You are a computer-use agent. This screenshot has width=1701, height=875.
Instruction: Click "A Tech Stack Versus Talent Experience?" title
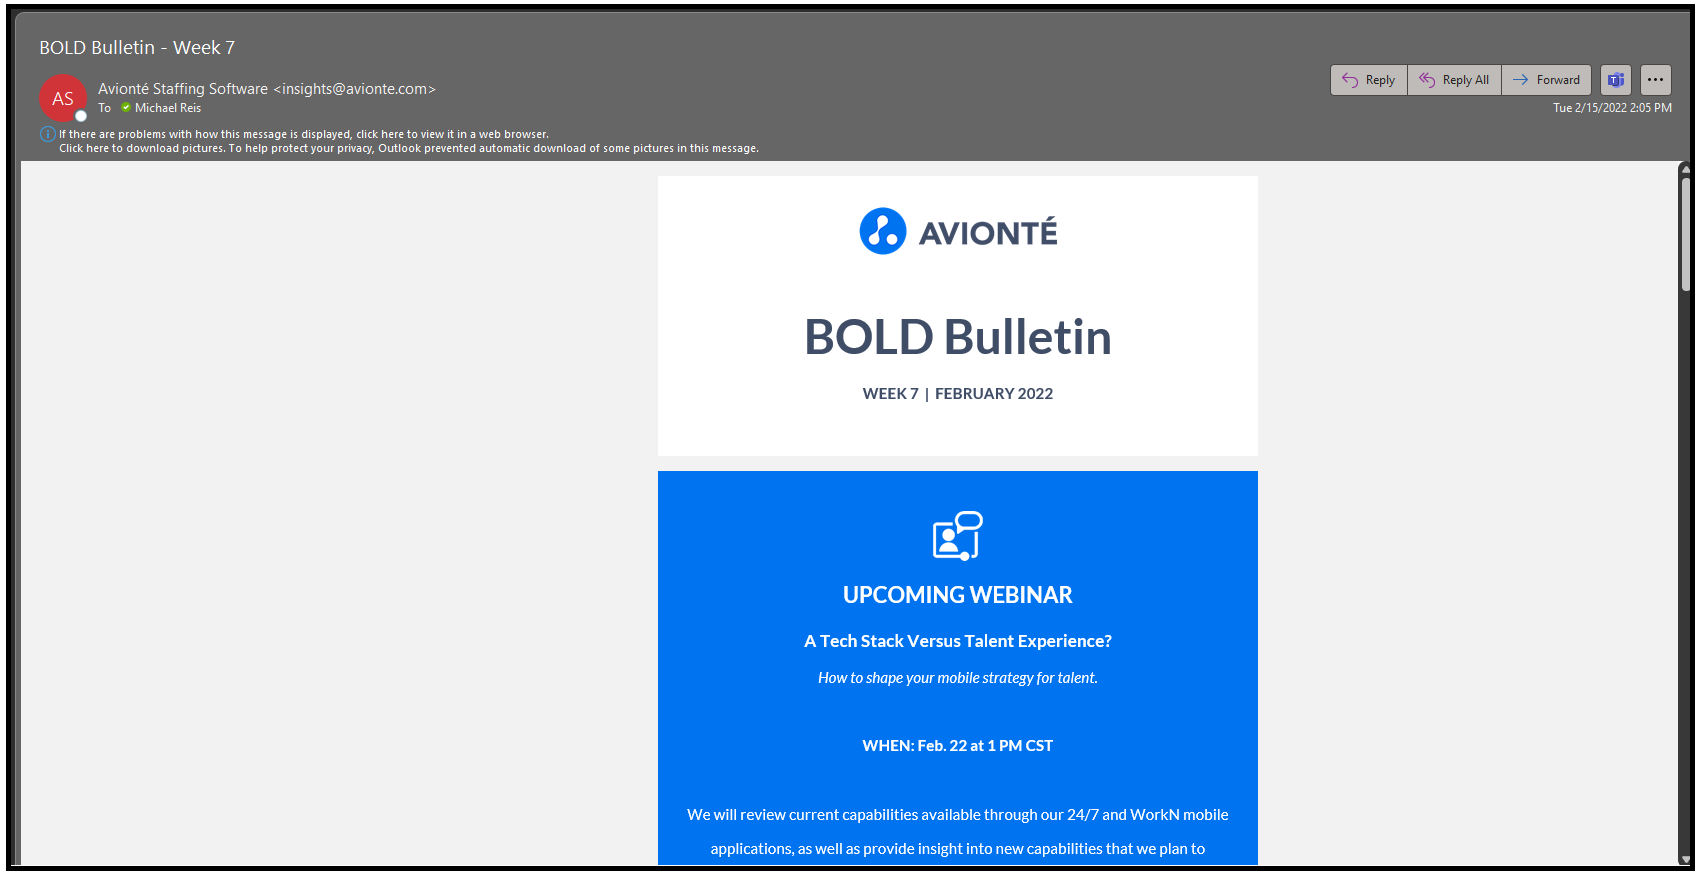click(x=958, y=641)
